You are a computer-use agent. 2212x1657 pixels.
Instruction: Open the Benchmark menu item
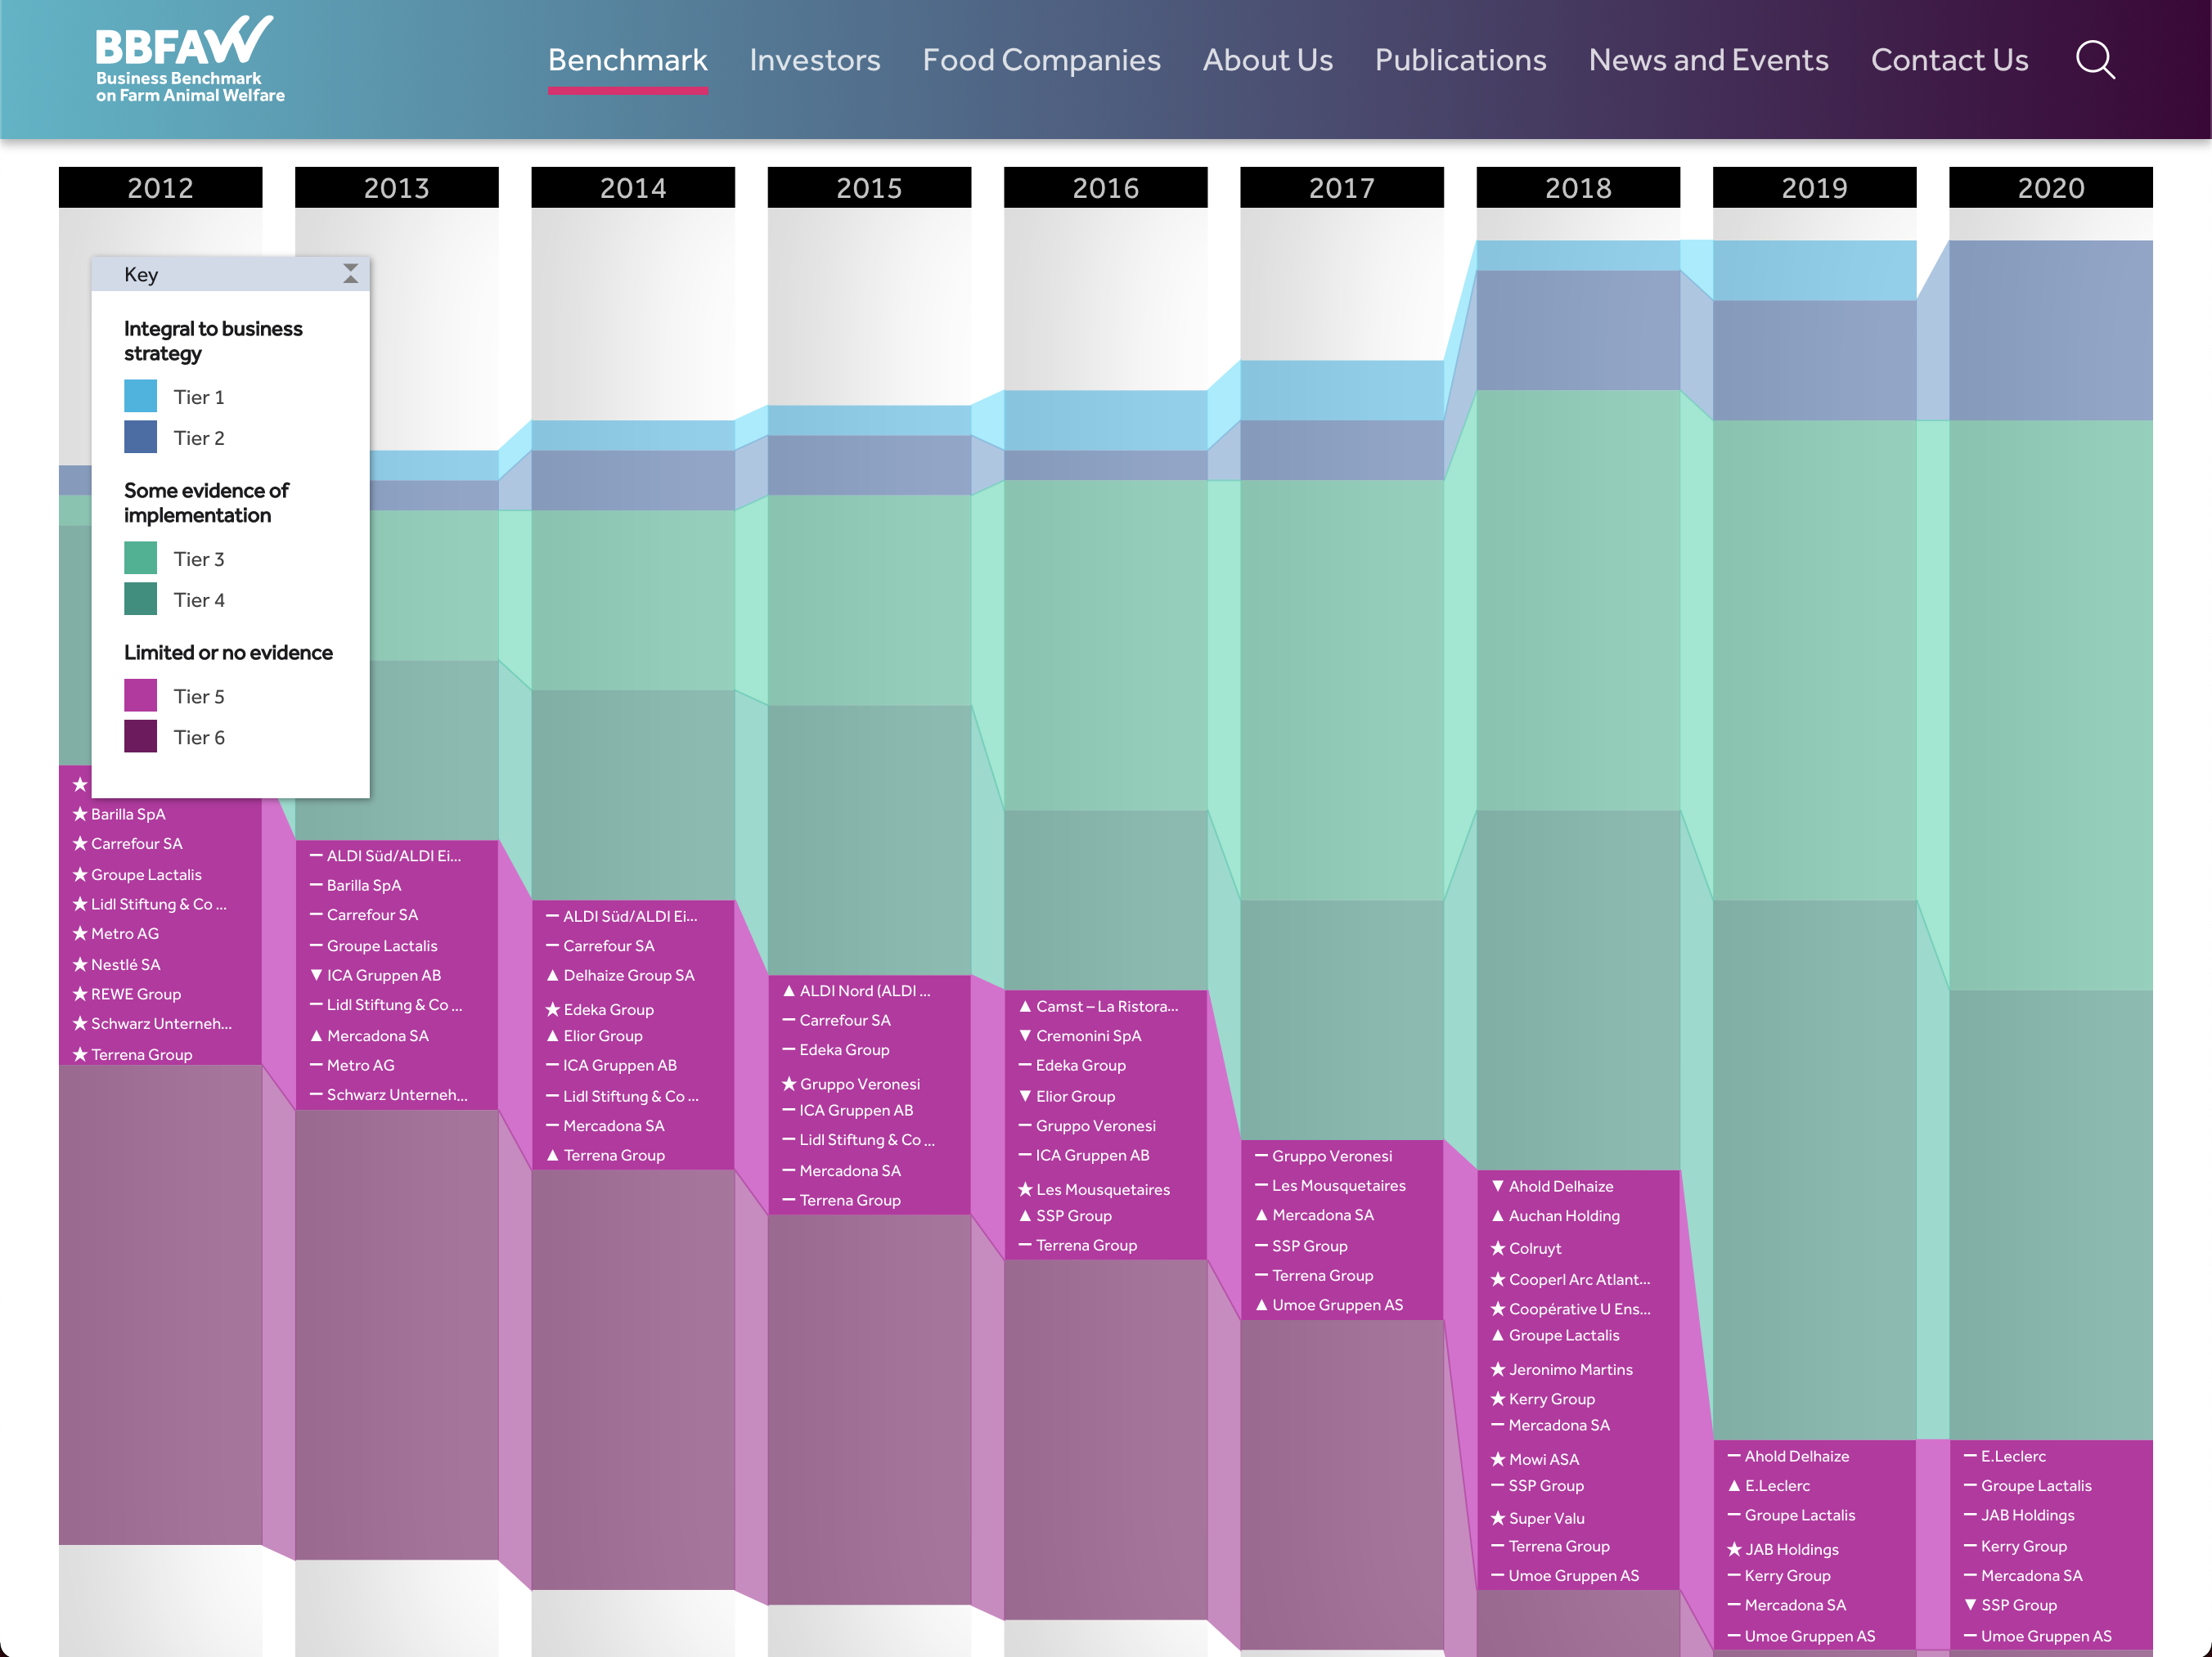627,60
